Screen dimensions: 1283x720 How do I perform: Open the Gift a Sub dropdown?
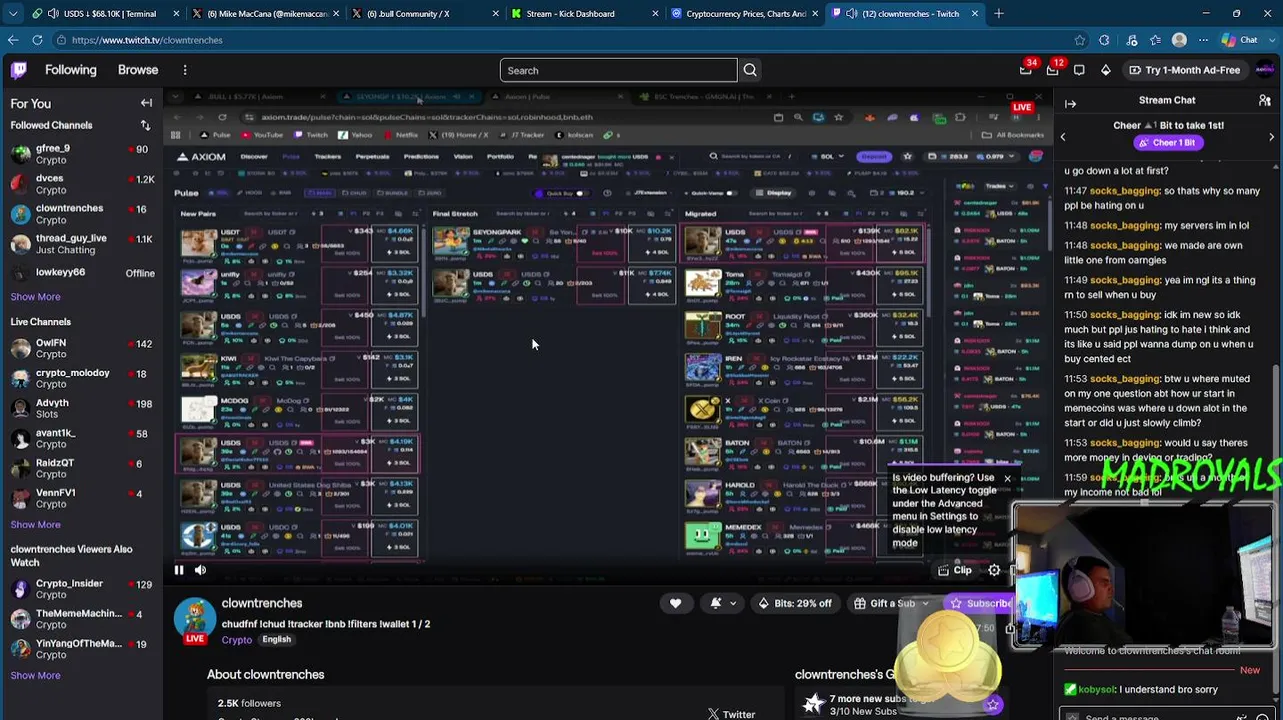point(891,603)
